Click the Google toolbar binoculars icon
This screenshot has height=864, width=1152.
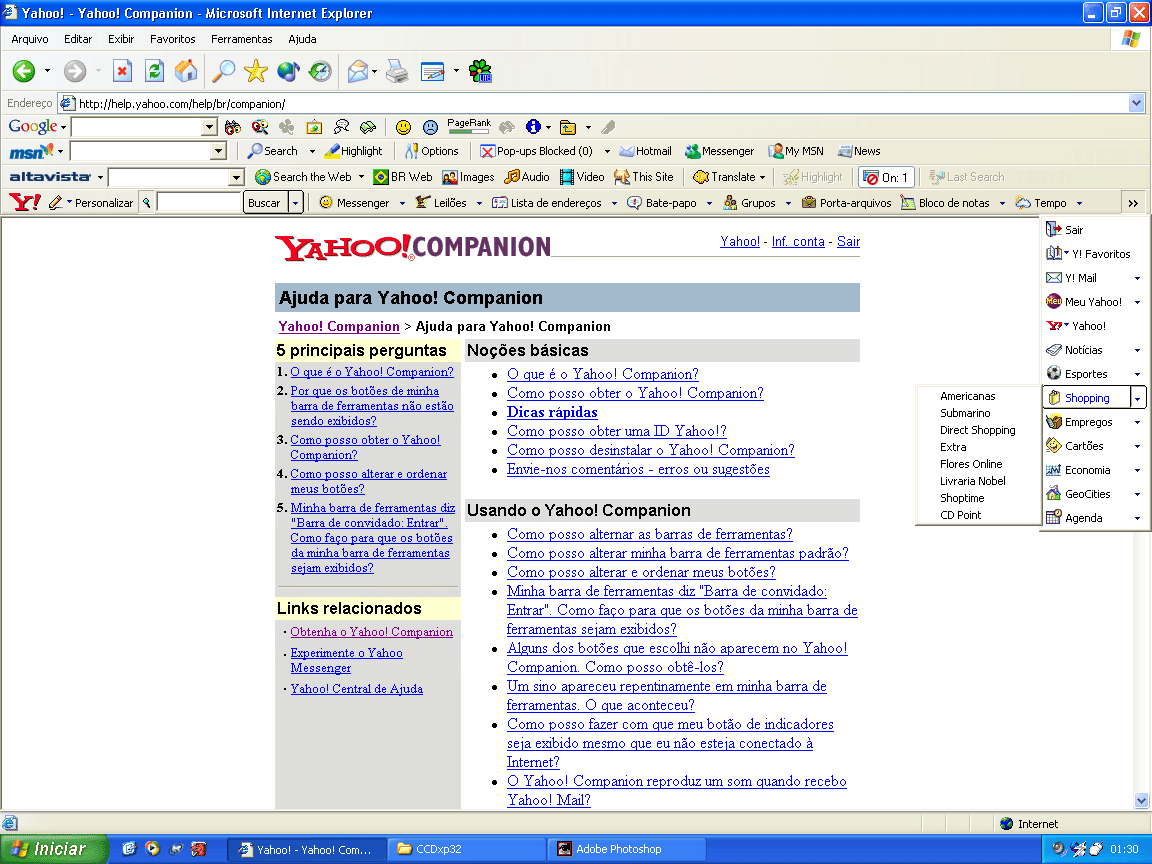[x=233, y=127]
